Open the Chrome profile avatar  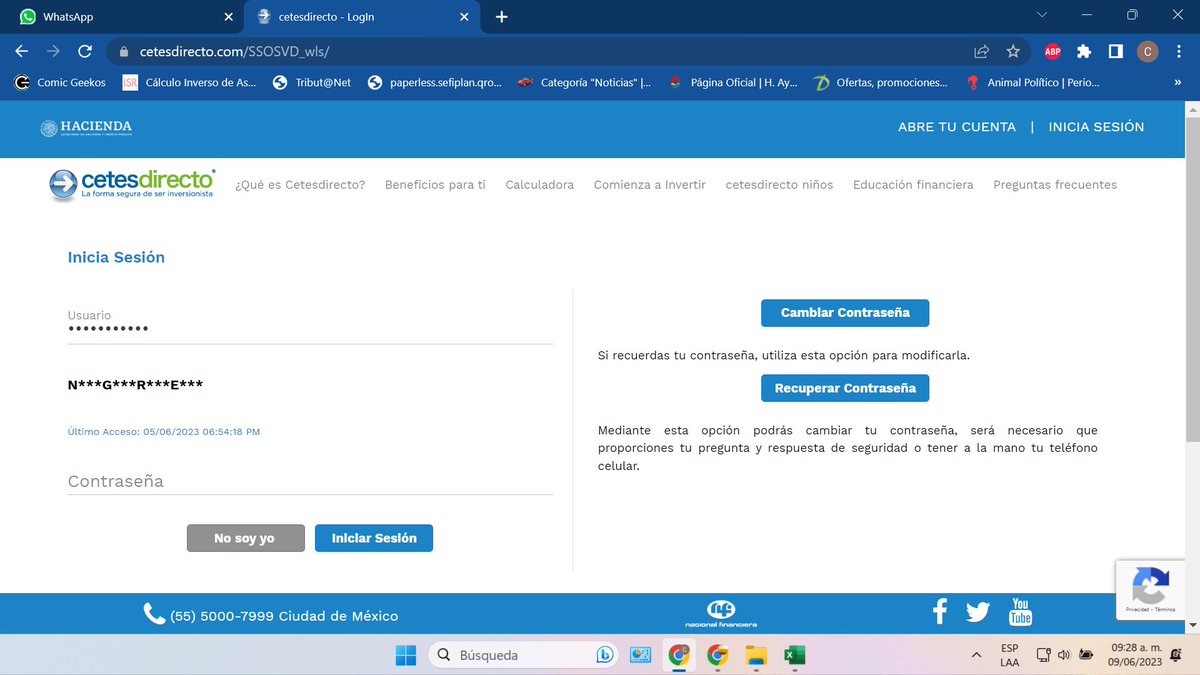click(x=1147, y=51)
